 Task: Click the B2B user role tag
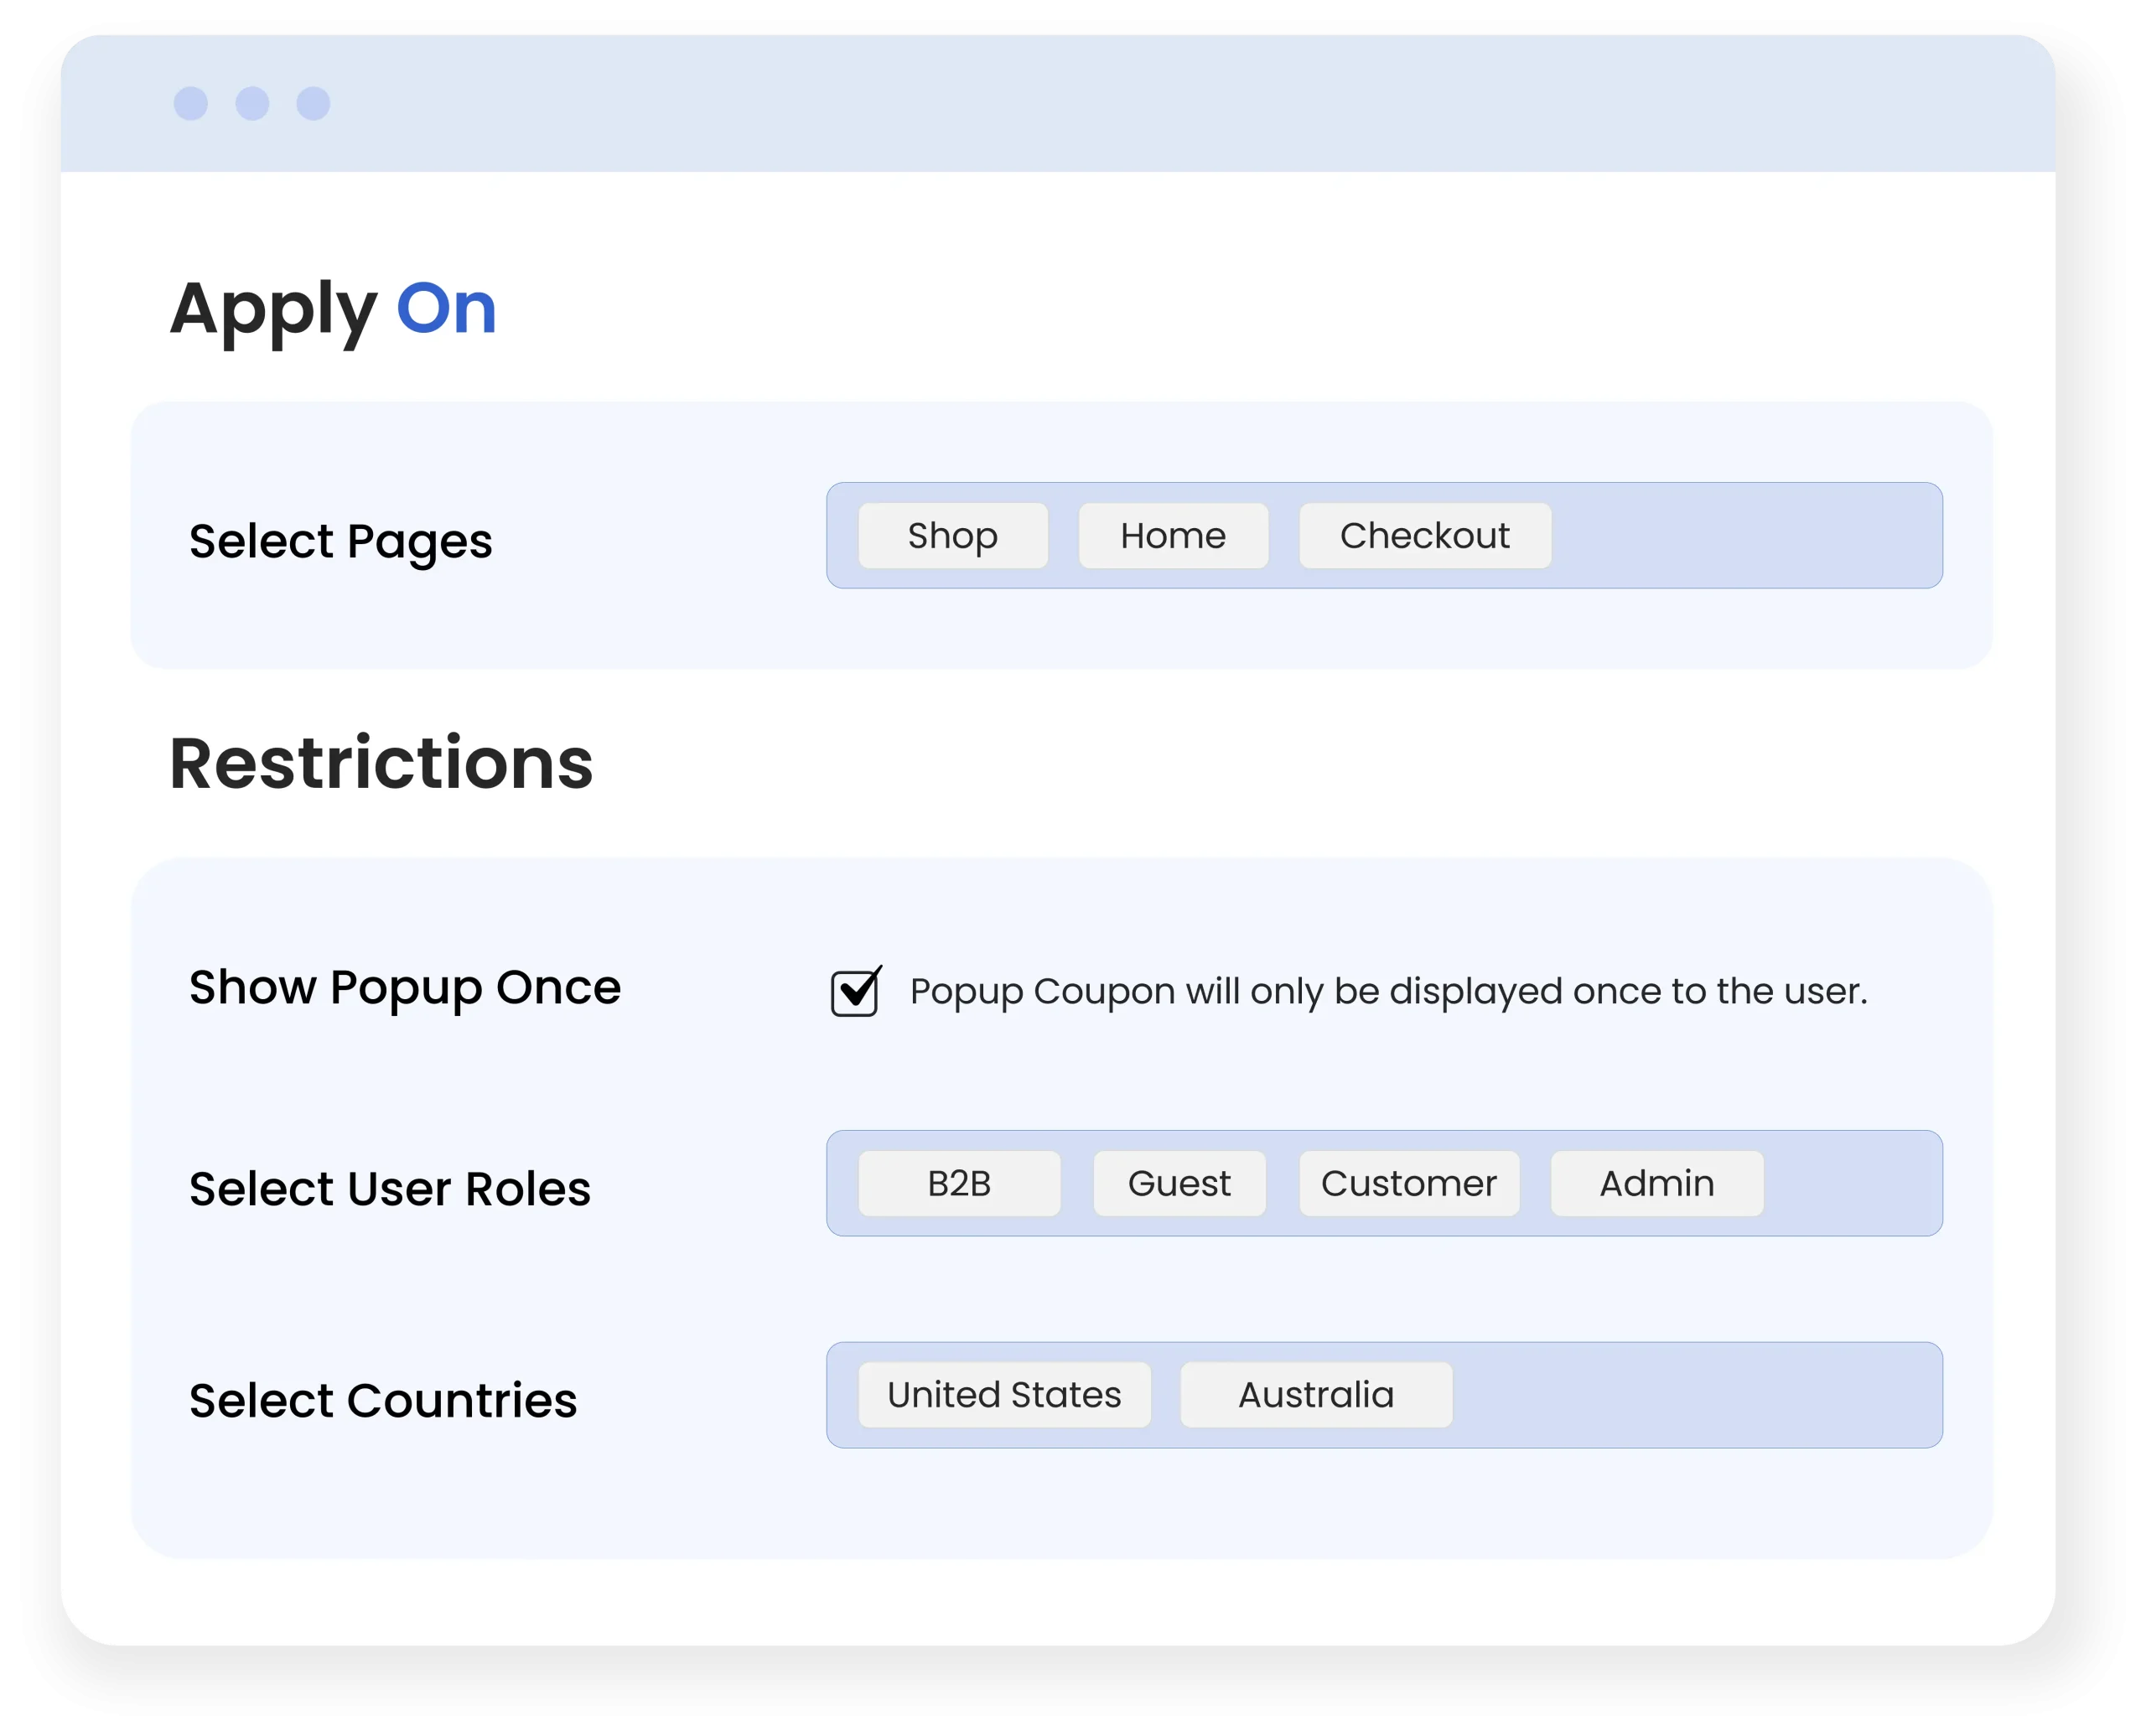(x=958, y=1184)
